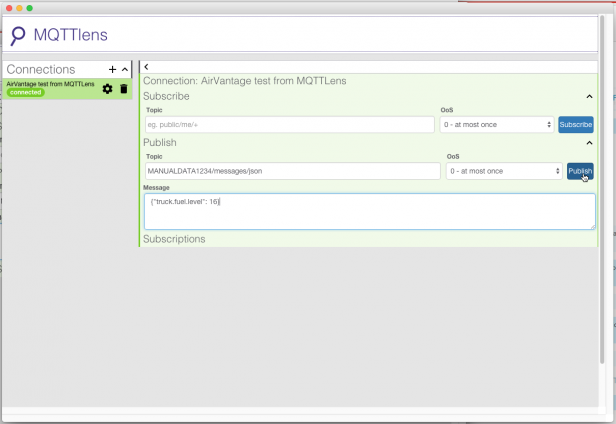Add a new connection with plus icon
This screenshot has height=424, width=616.
[x=112, y=69]
